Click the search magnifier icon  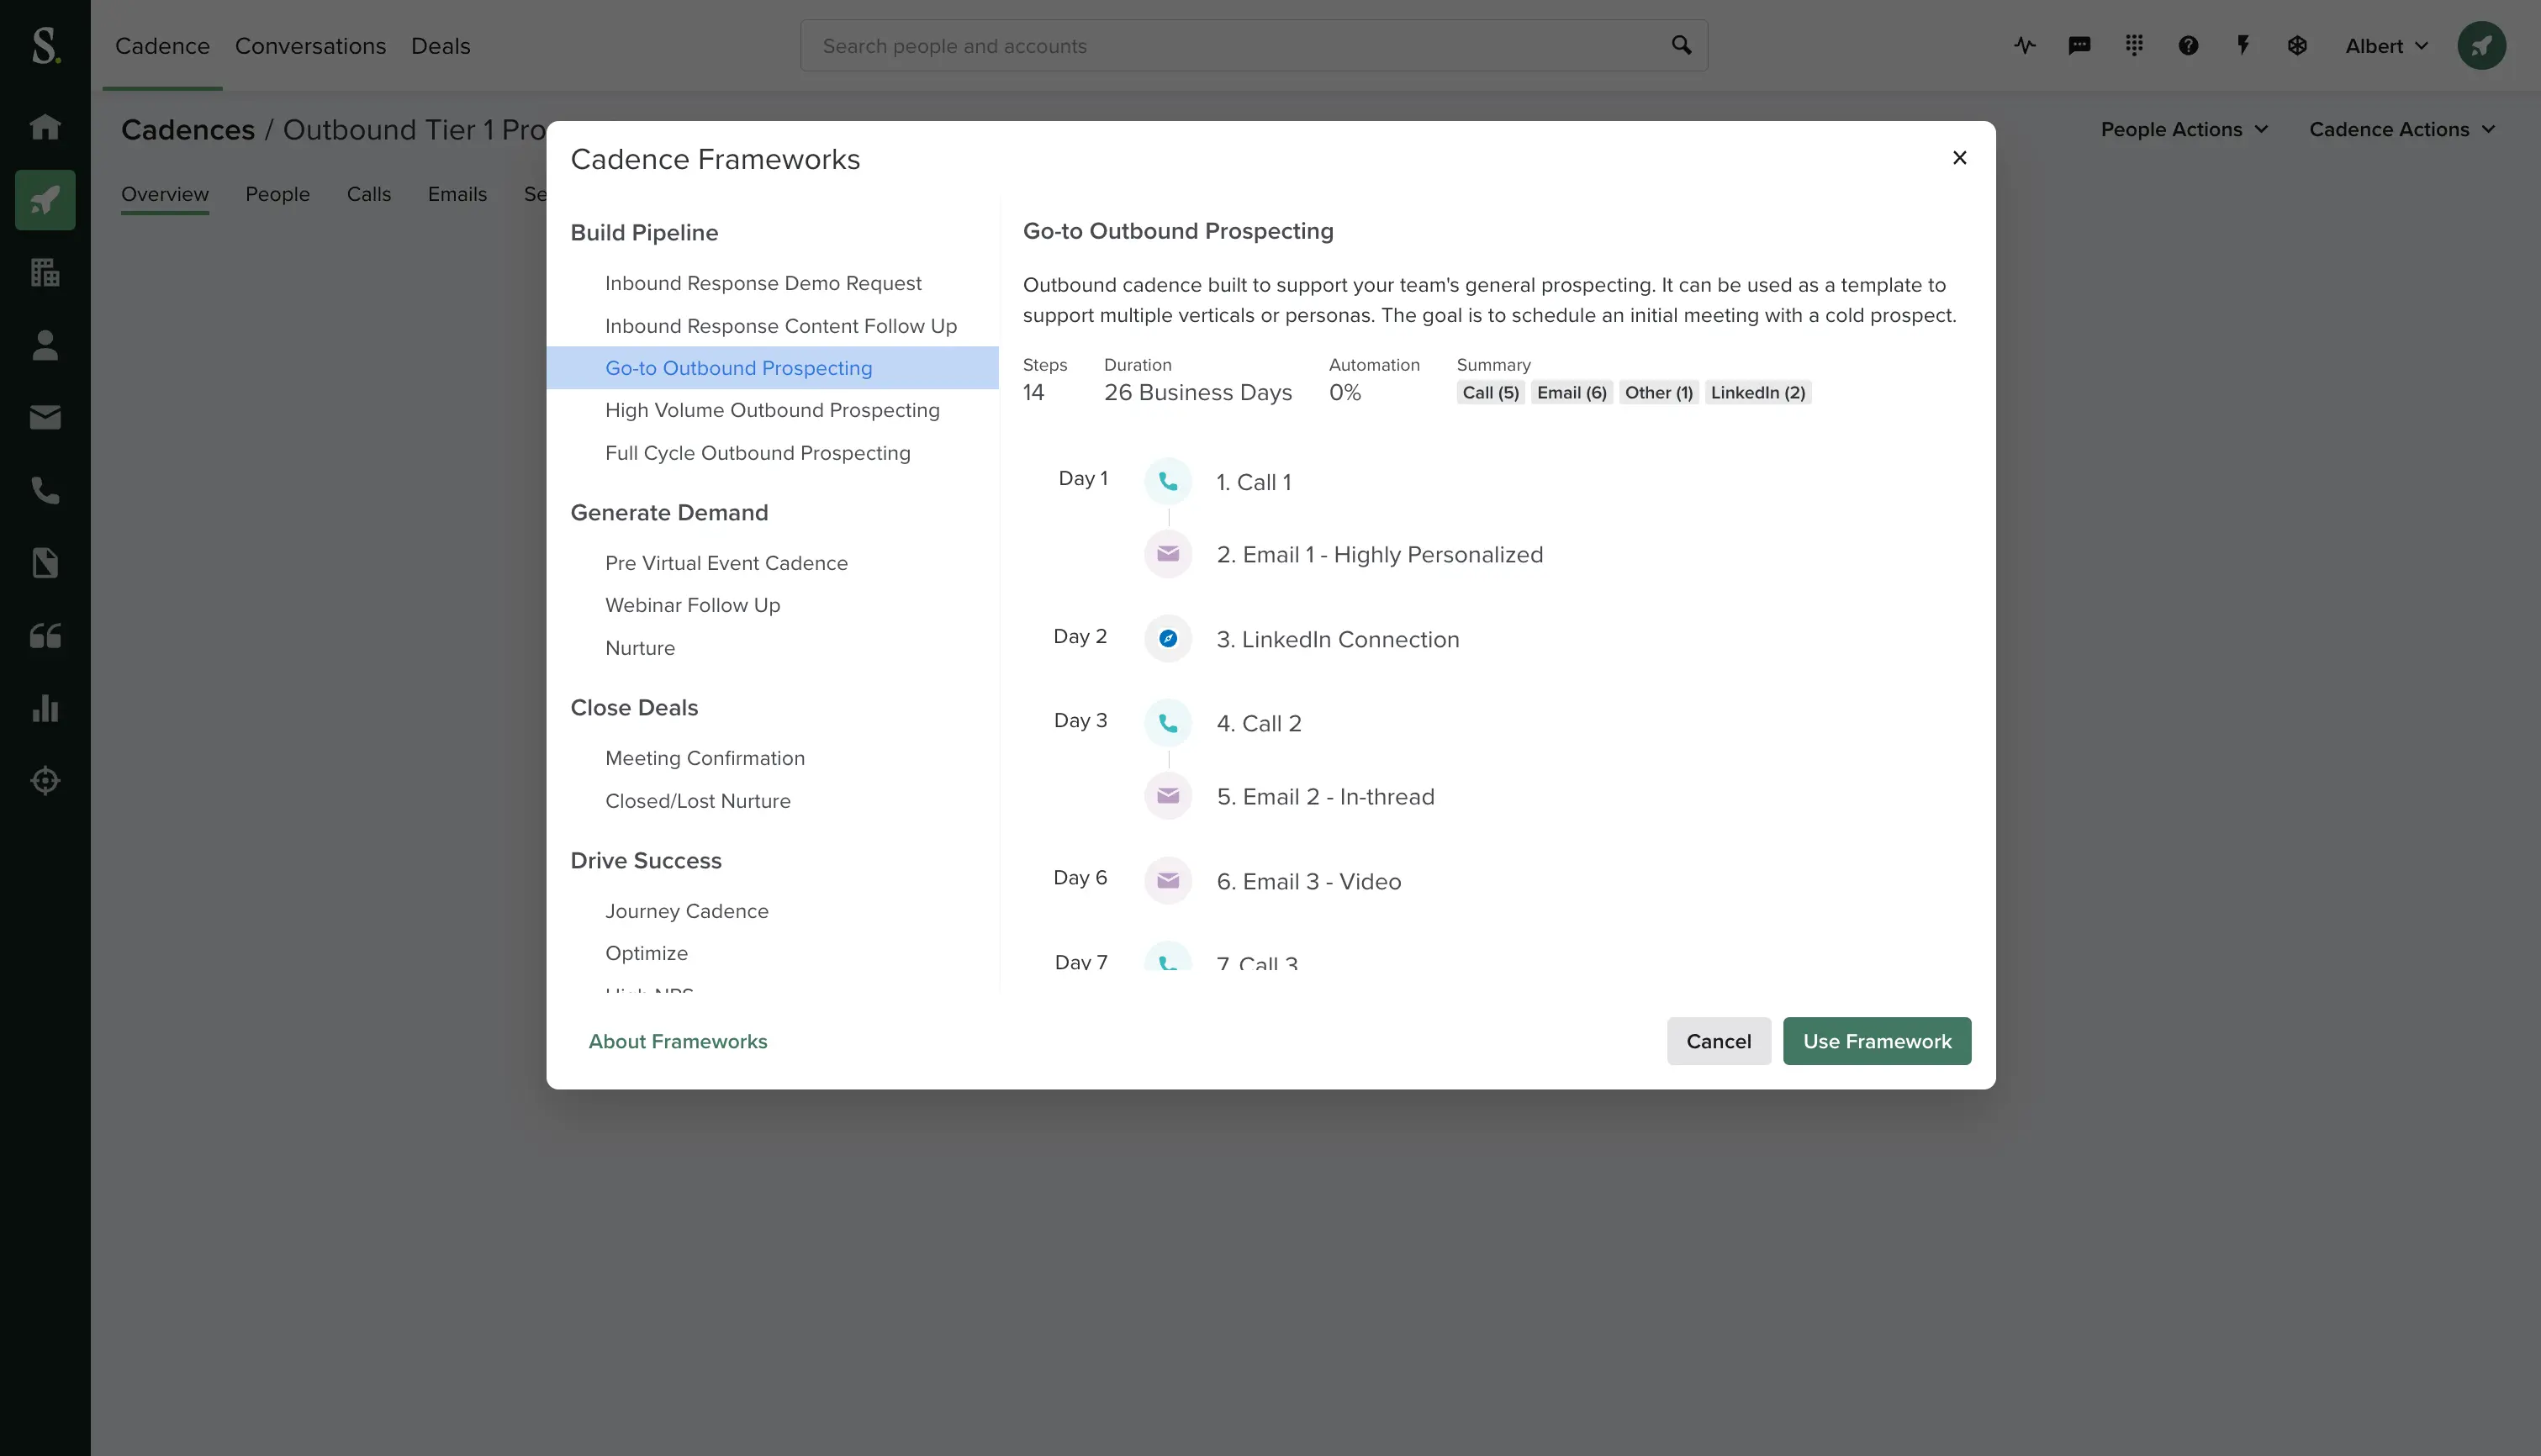(1681, 45)
